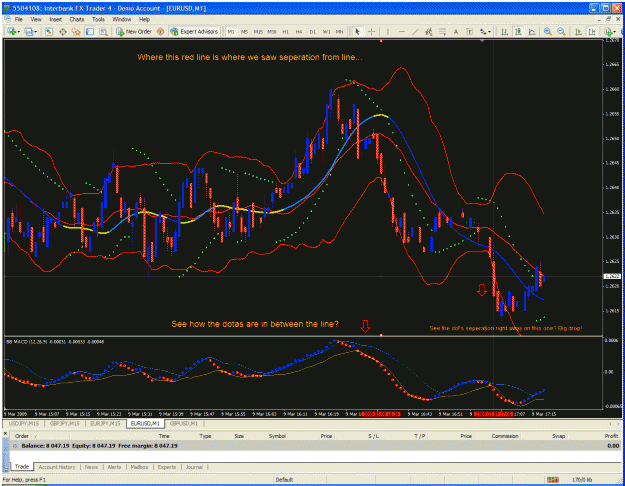Open the Profiles toolbar icon
Screen dimensions: 625x486
tap(28, 31)
